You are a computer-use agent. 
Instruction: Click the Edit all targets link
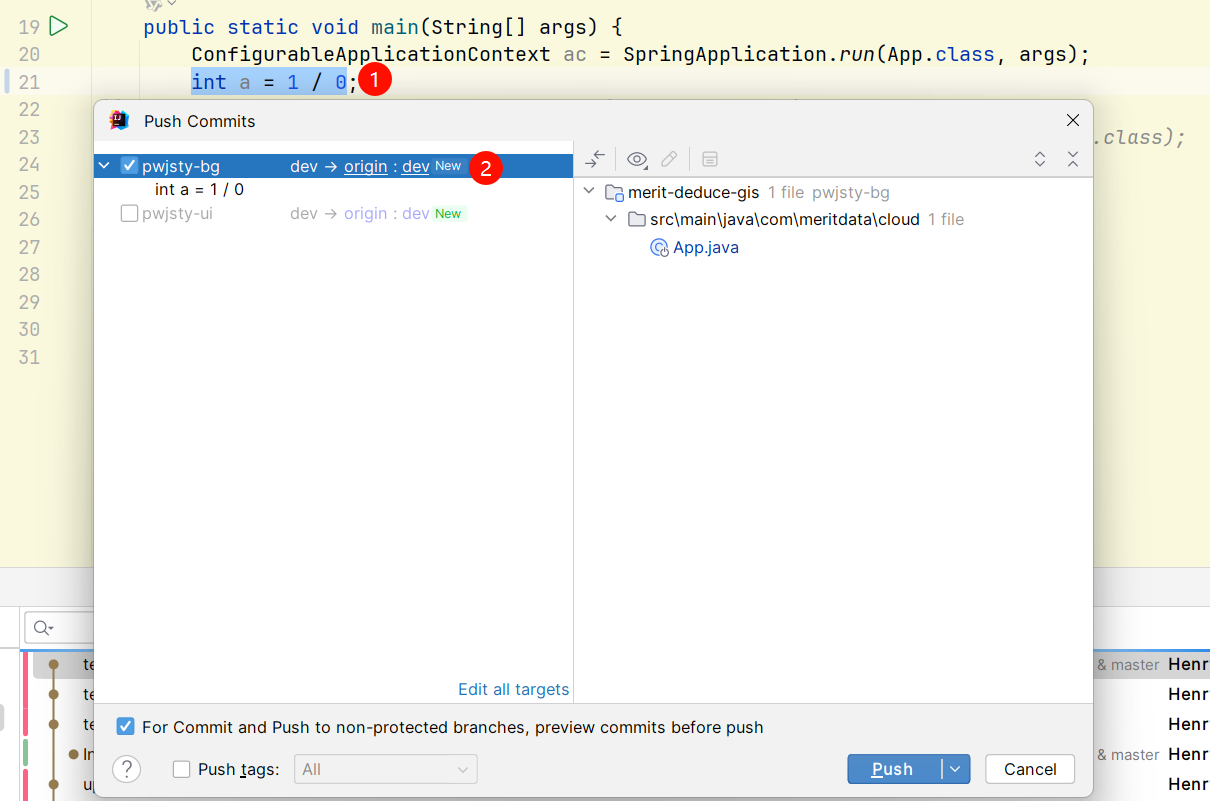[x=513, y=689]
